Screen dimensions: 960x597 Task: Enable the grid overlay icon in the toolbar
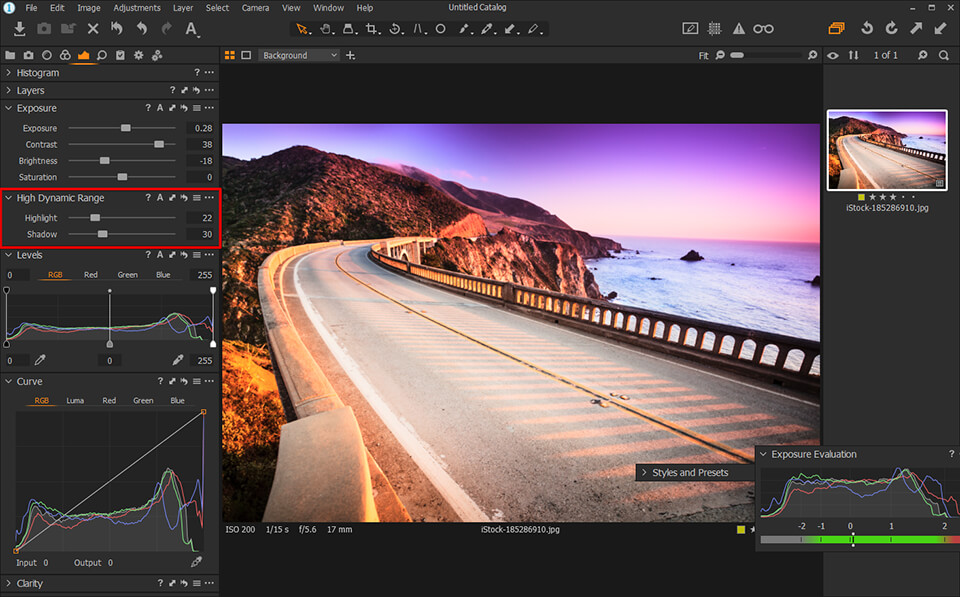coord(713,28)
